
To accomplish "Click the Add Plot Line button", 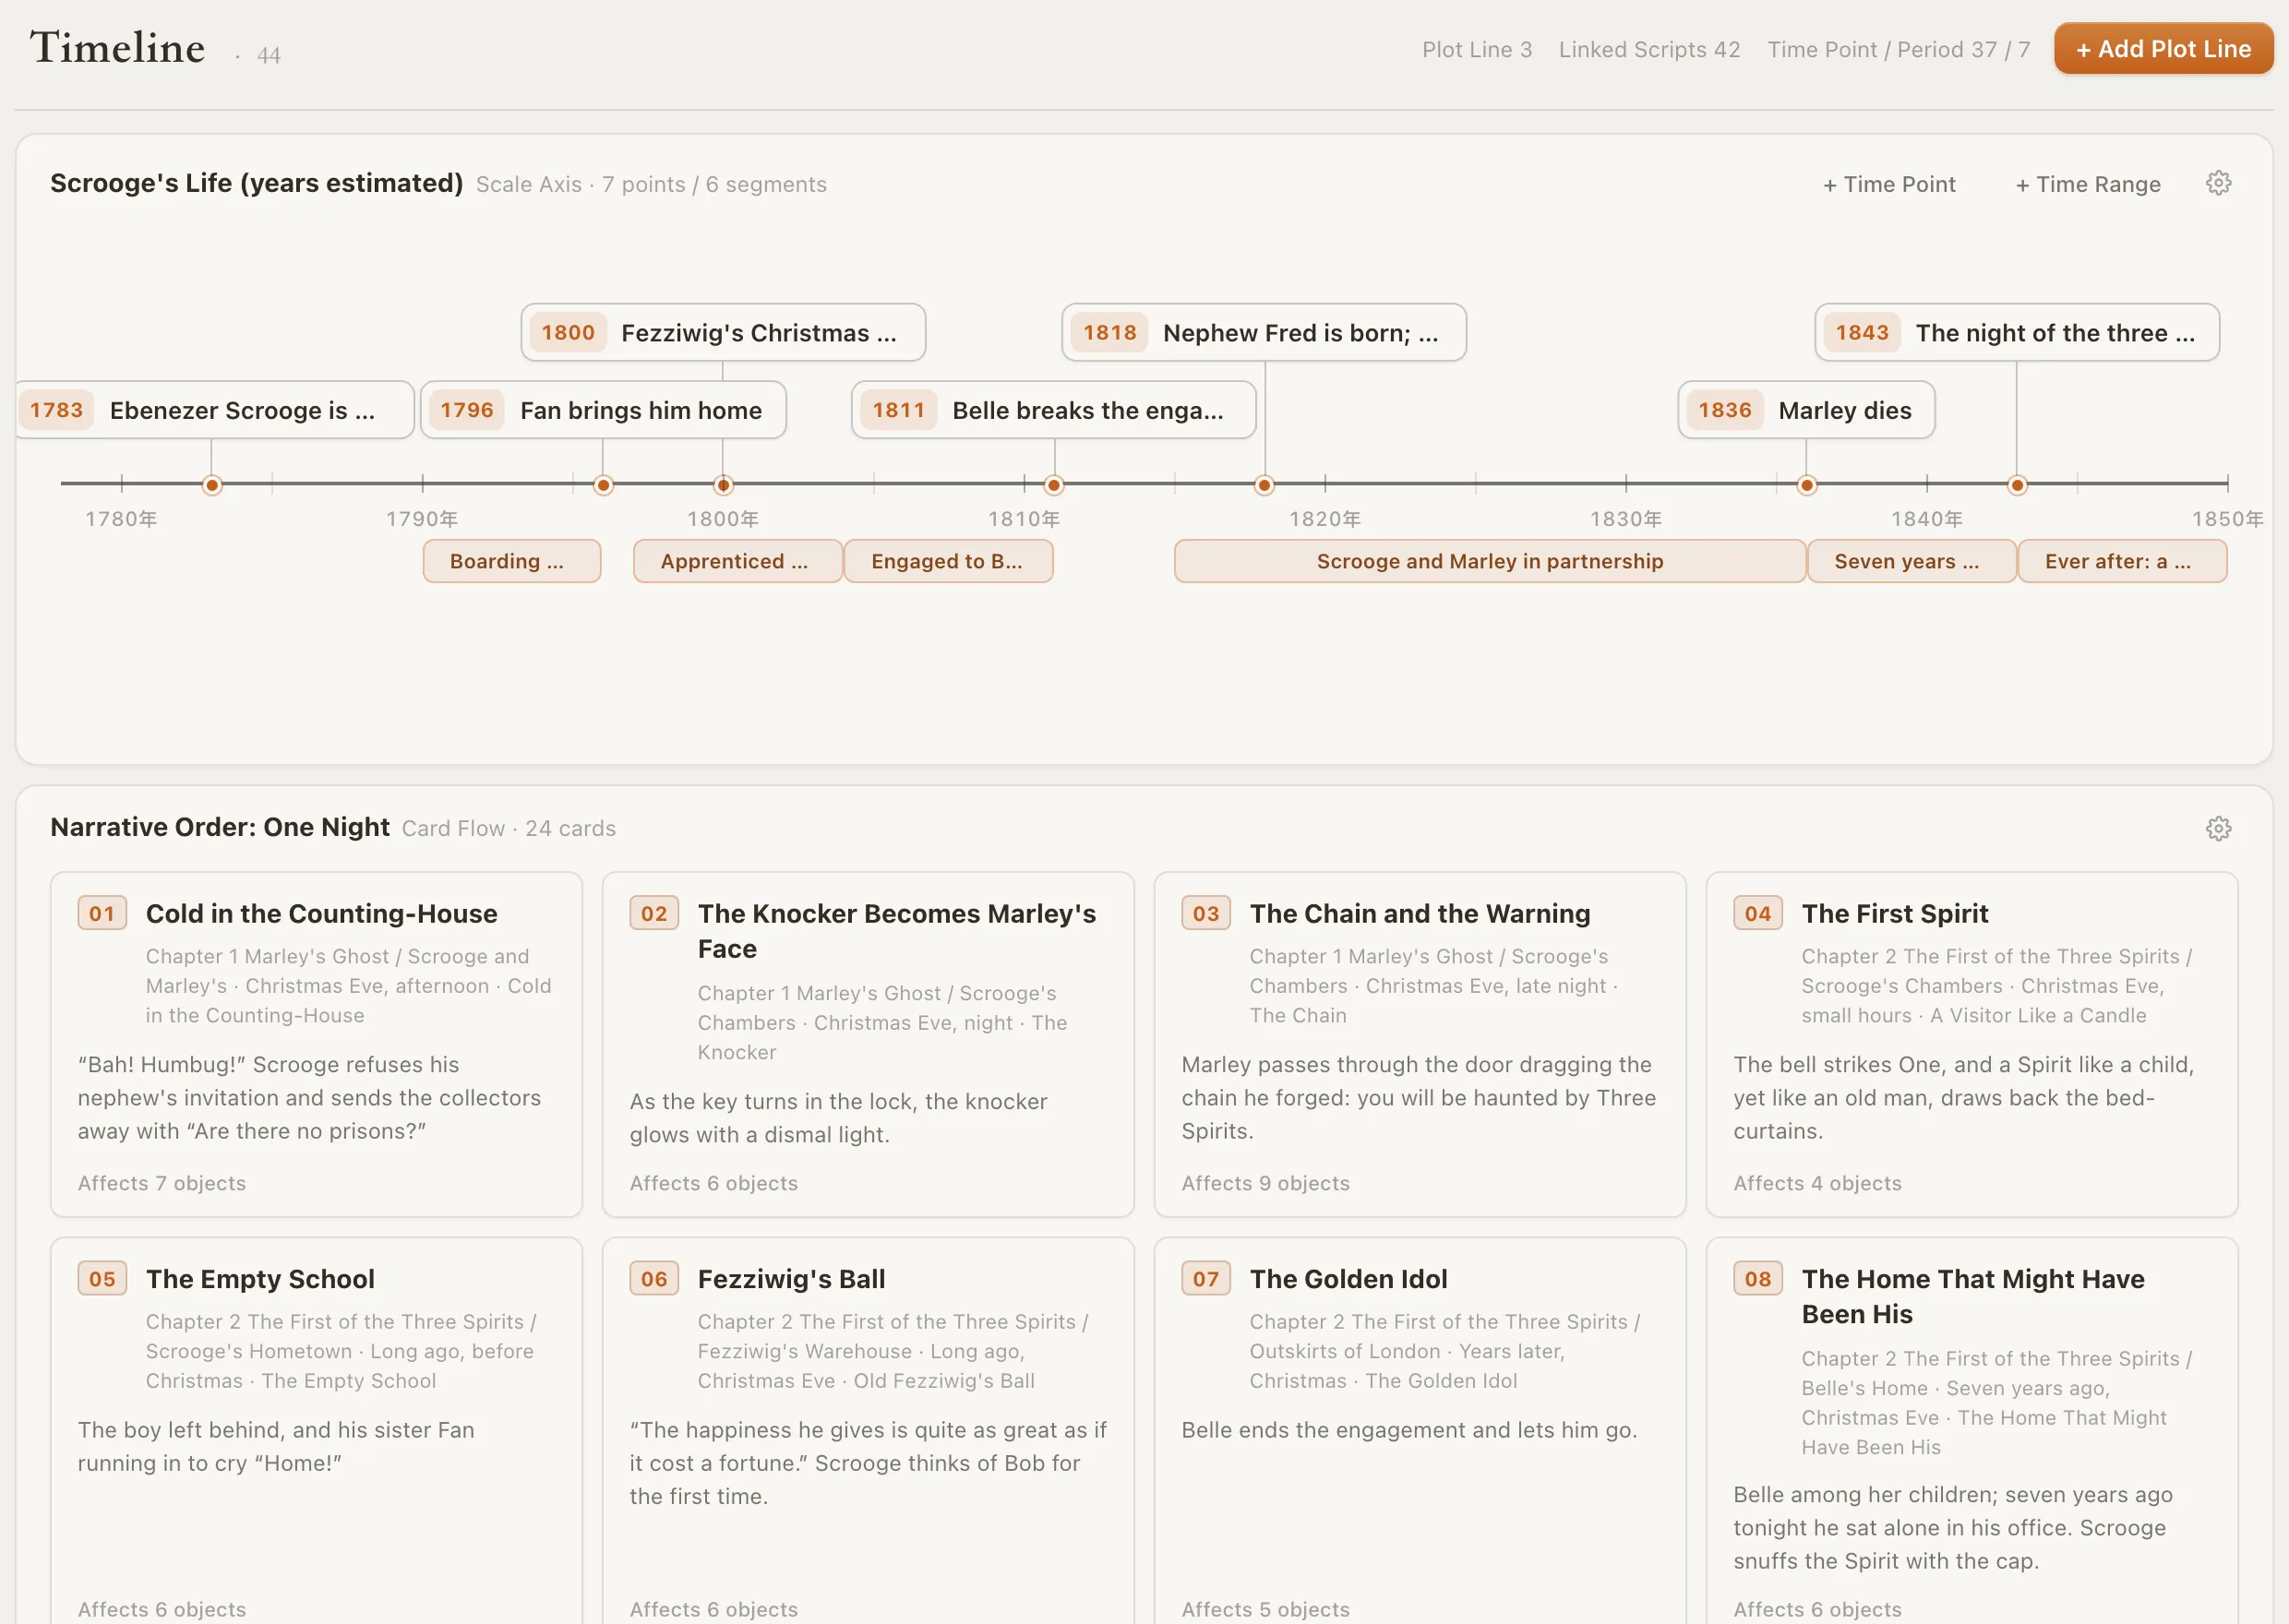I will [2163, 49].
